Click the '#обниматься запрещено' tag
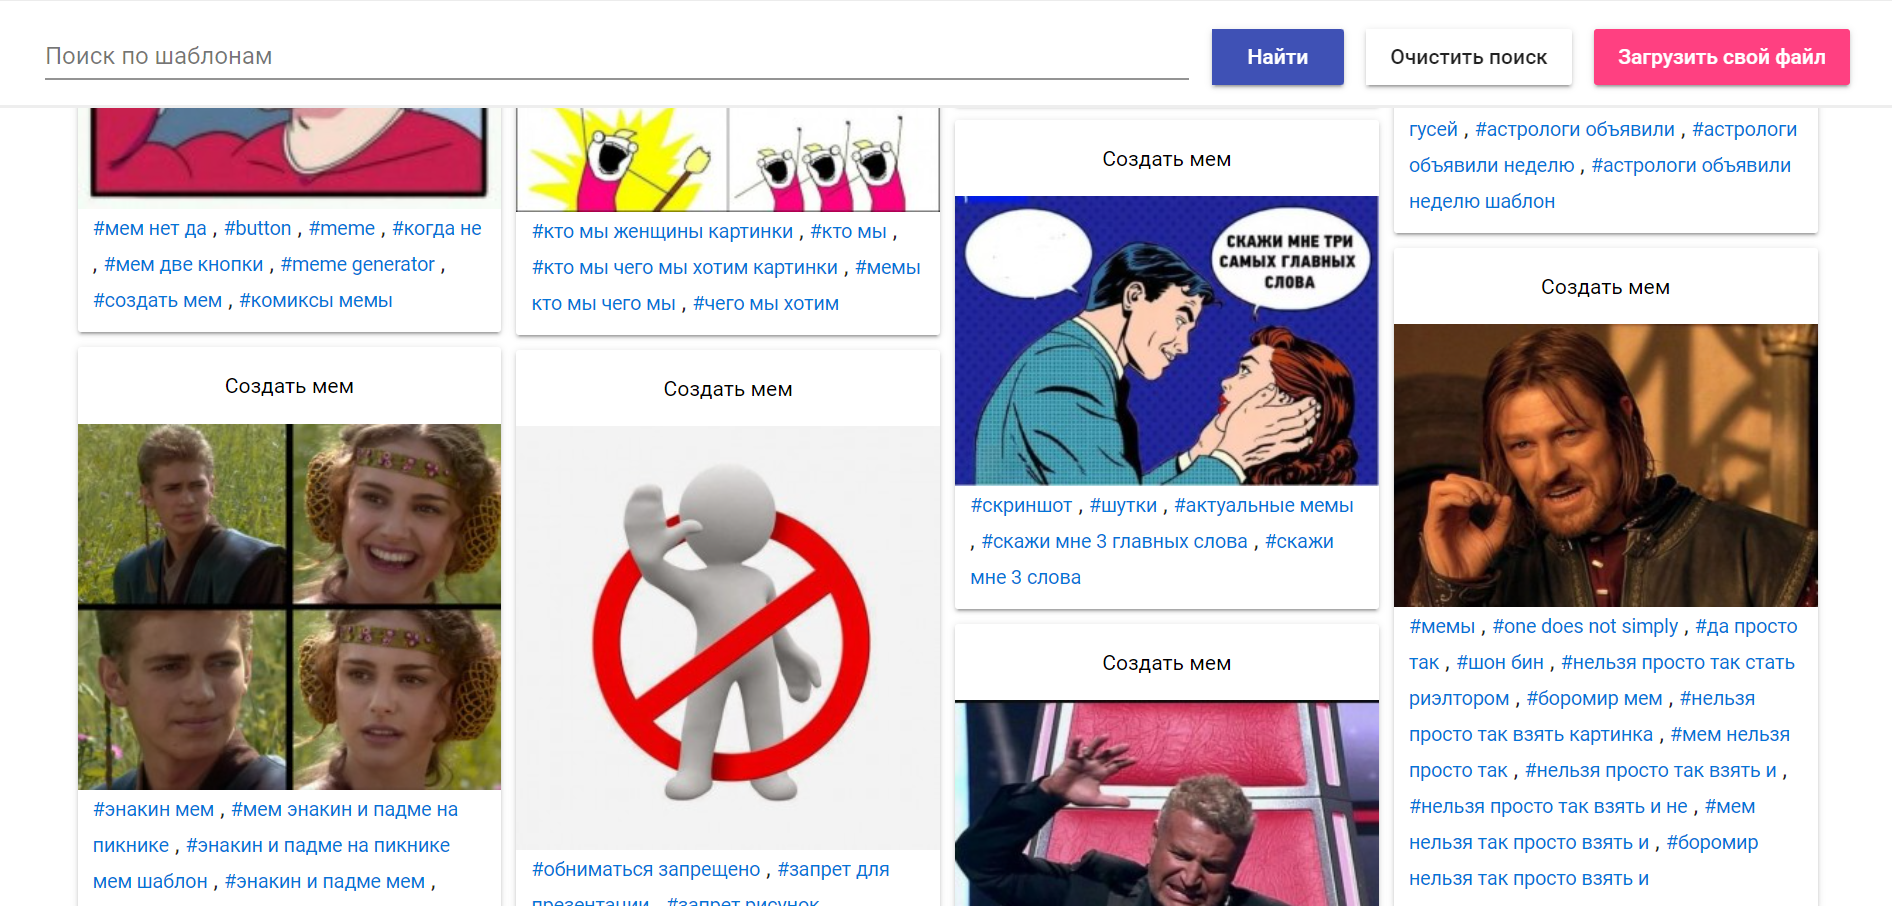Viewport: 1892px width, 906px height. pyautogui.click(x=646, y=869)
